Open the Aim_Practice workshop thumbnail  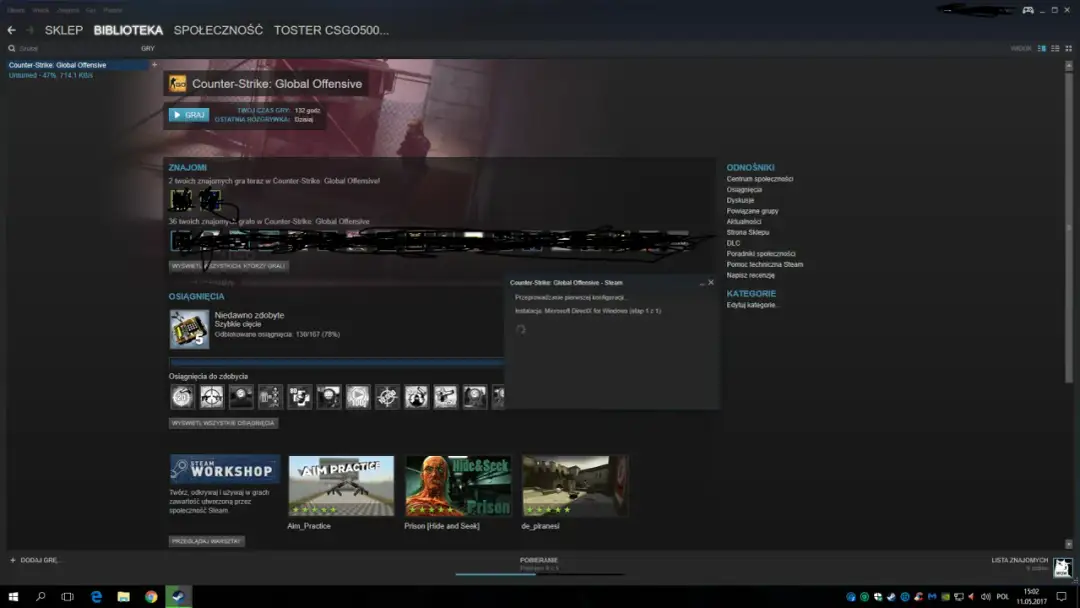(x=340, y=485)
